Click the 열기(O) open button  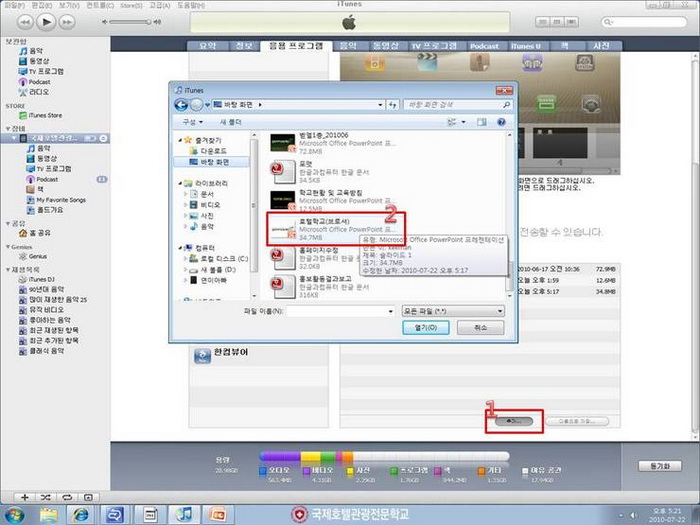click(425, 327)
